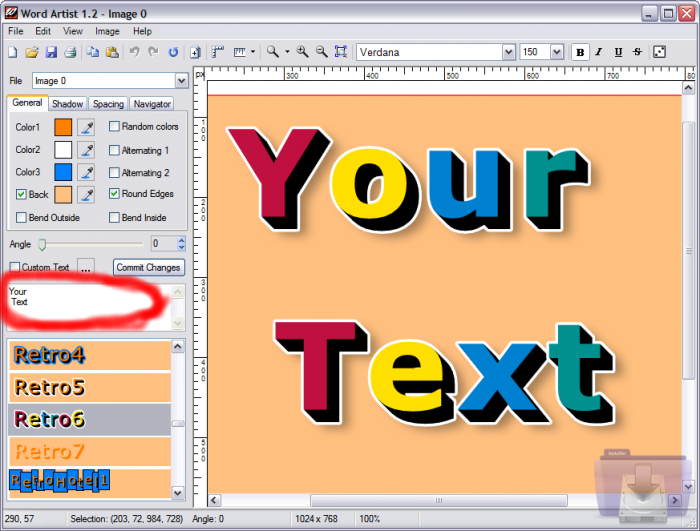This screenshot has width=700, height=531.
Task: Toggle strikethrough formatting
Action: (x=638, y=52)
